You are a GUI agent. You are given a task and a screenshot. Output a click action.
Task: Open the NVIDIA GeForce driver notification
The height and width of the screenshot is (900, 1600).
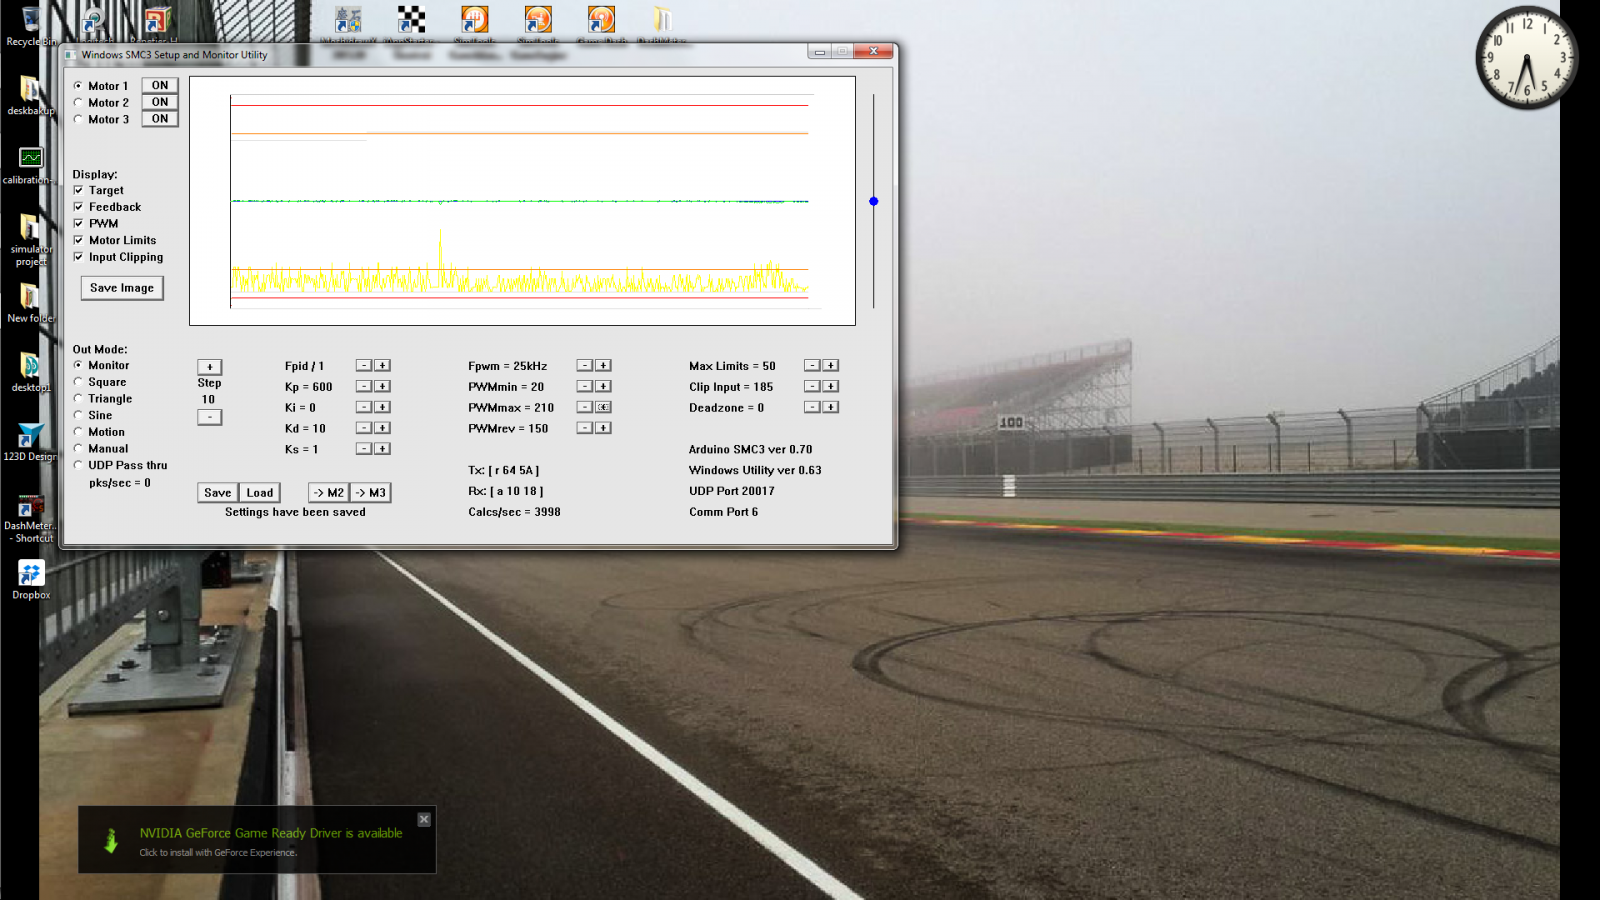(x=257, y=840)
